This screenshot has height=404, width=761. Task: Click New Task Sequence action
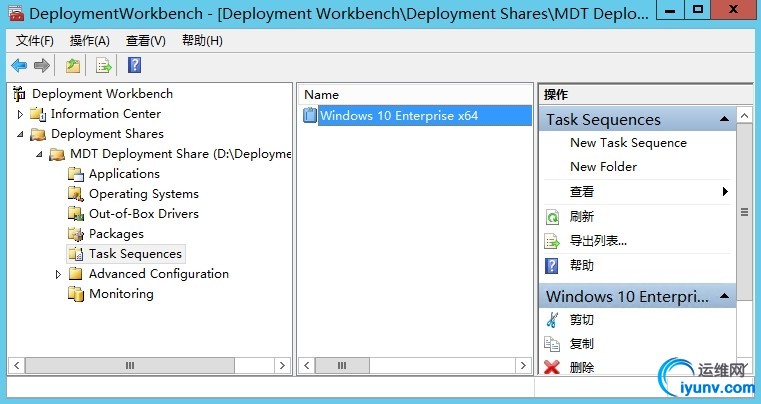(x=628, y=143)
